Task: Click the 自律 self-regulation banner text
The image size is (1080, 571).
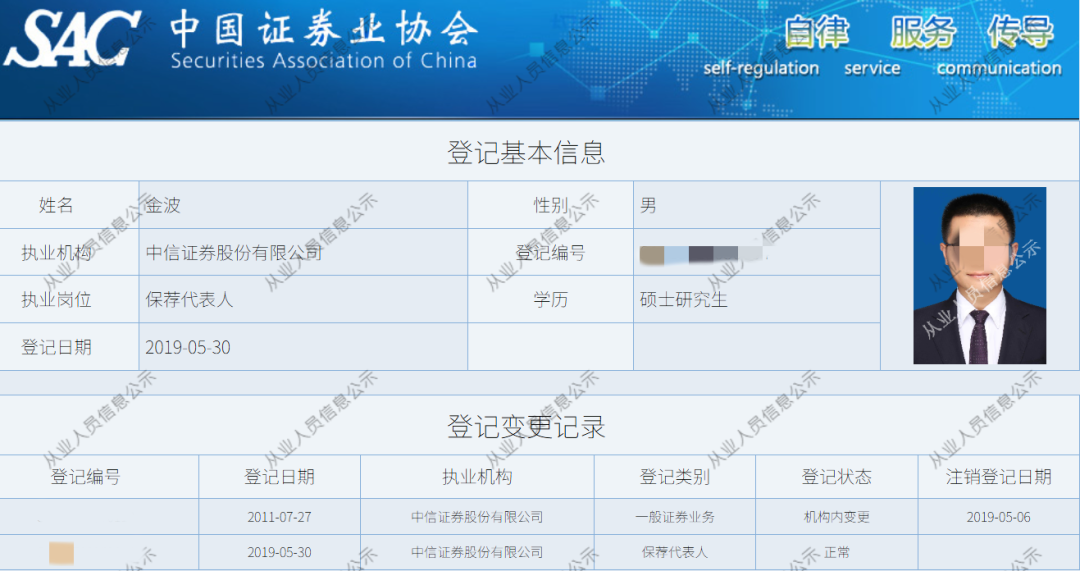Action: (816, 33)
